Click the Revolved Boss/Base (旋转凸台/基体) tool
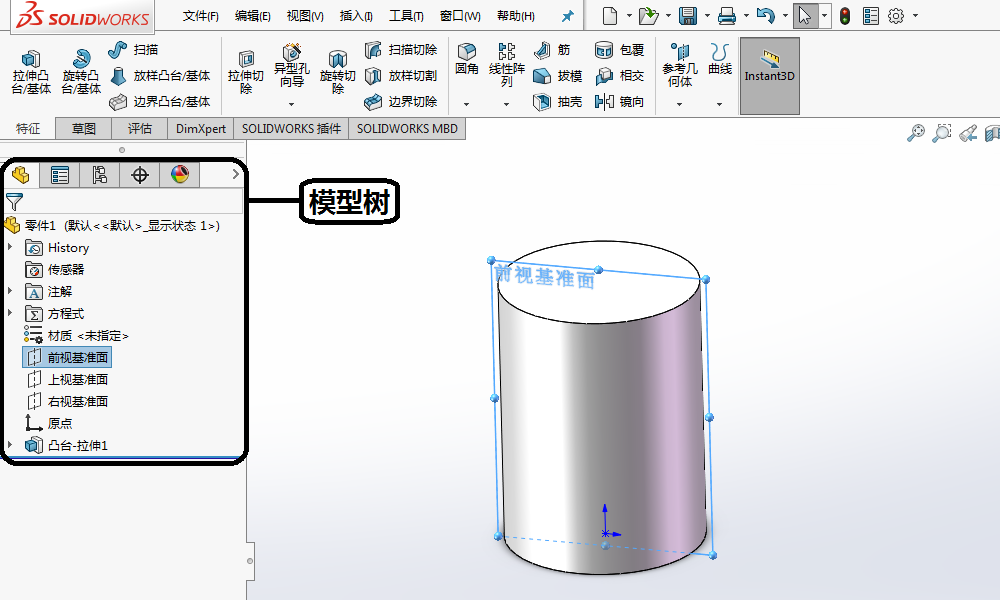The height and width of the screenshot is (600, 1000). pos(81,72)
